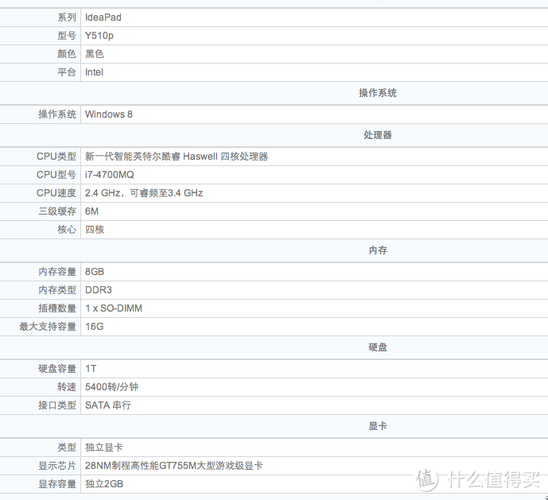This screenshot has width=548, height=500.
Task: Select the IdeaPad series value
Action: point(103,17)
